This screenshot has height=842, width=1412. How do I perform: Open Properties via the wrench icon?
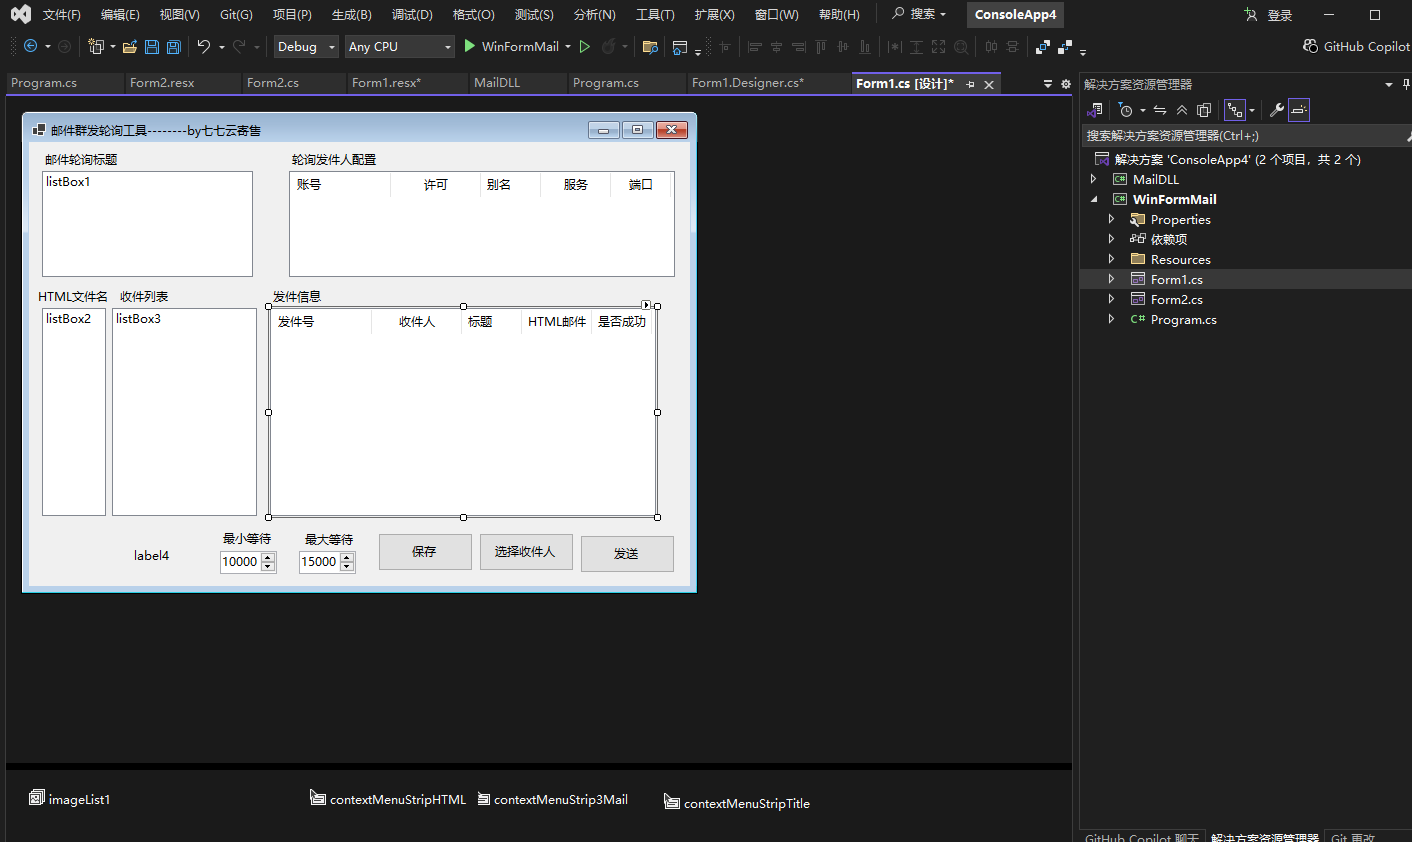[x=1276, y=110]
